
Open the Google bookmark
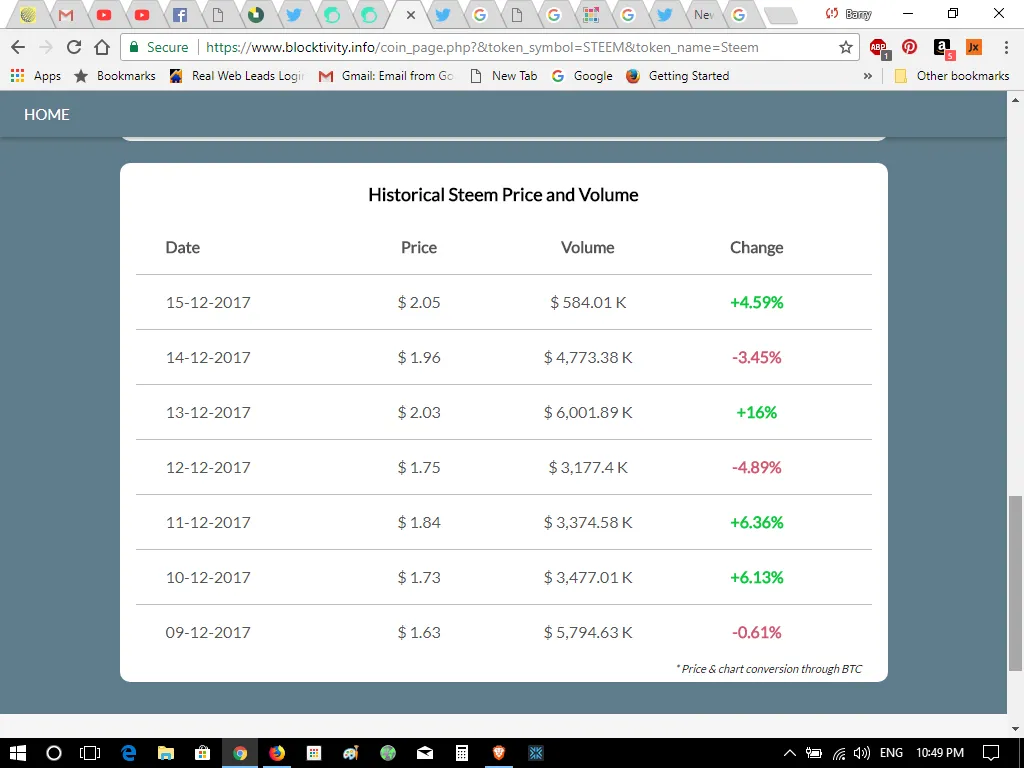pos(582,76)
